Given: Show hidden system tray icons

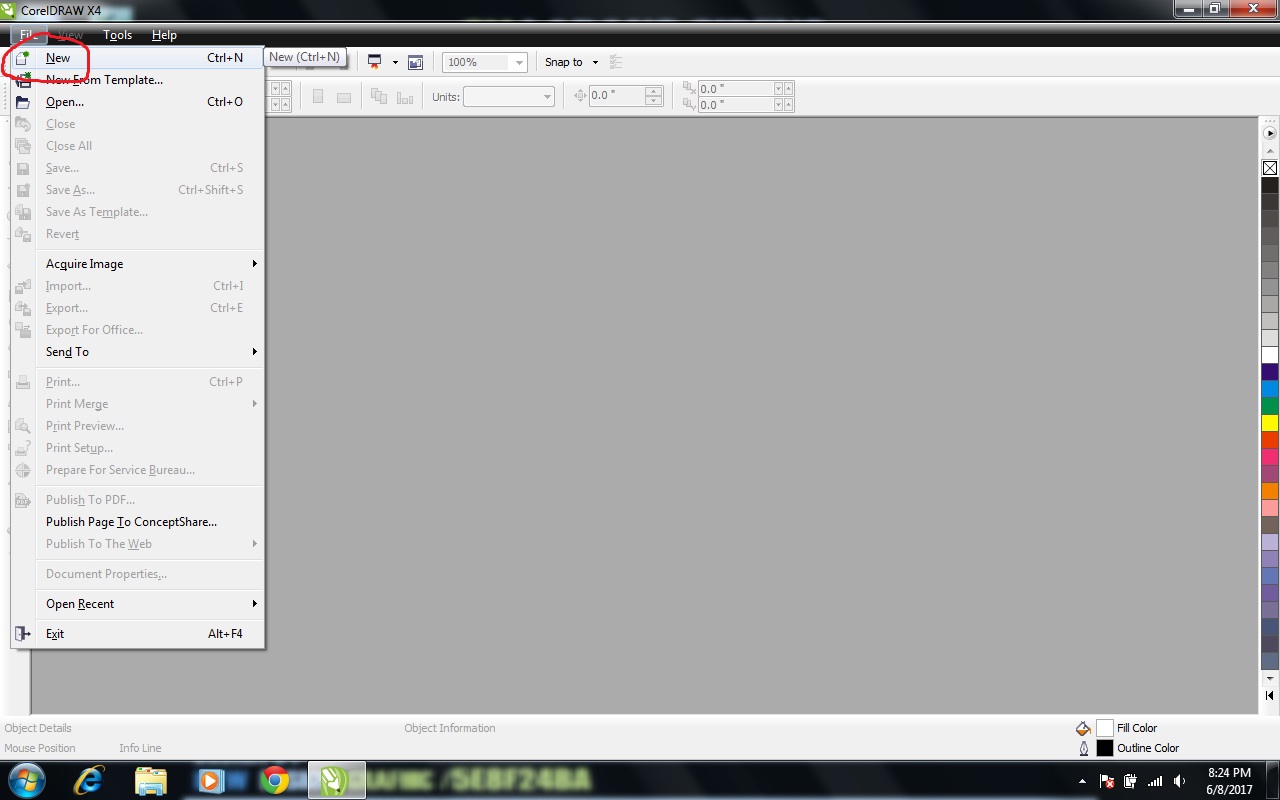Looking at the screenshot, I should tap(1083, 781).
